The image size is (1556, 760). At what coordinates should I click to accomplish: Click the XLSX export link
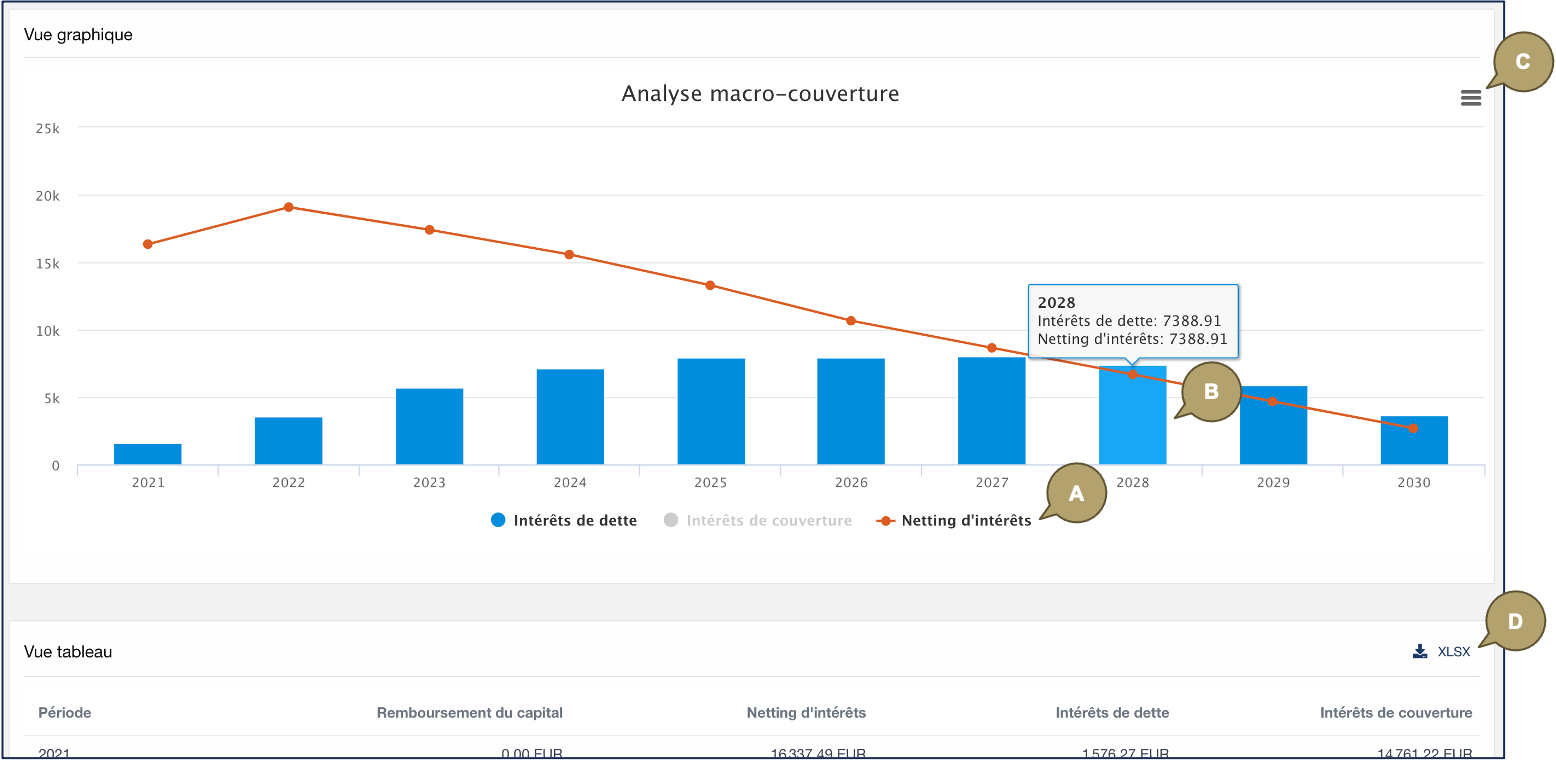point(1453,652)
